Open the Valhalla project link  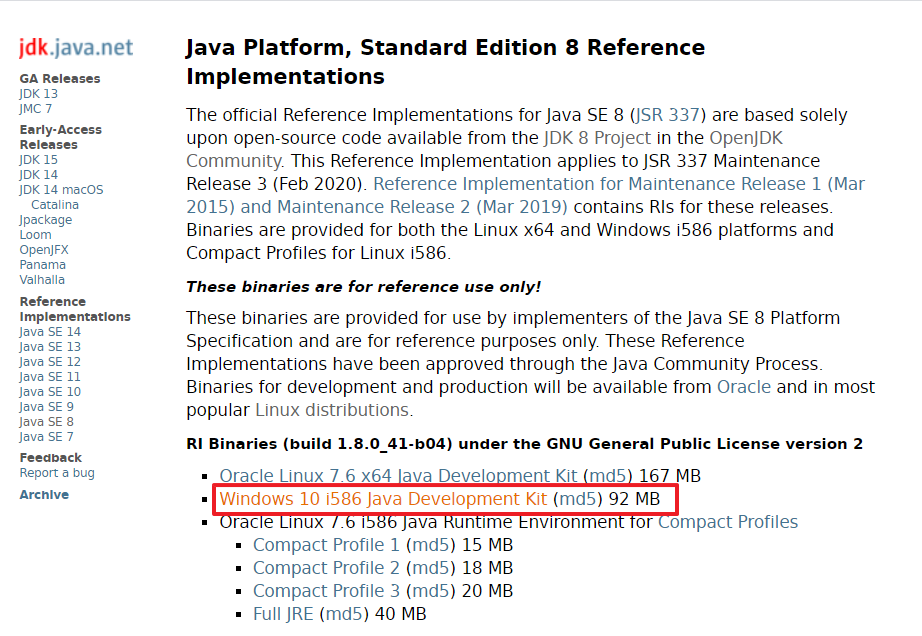[42, 280]
